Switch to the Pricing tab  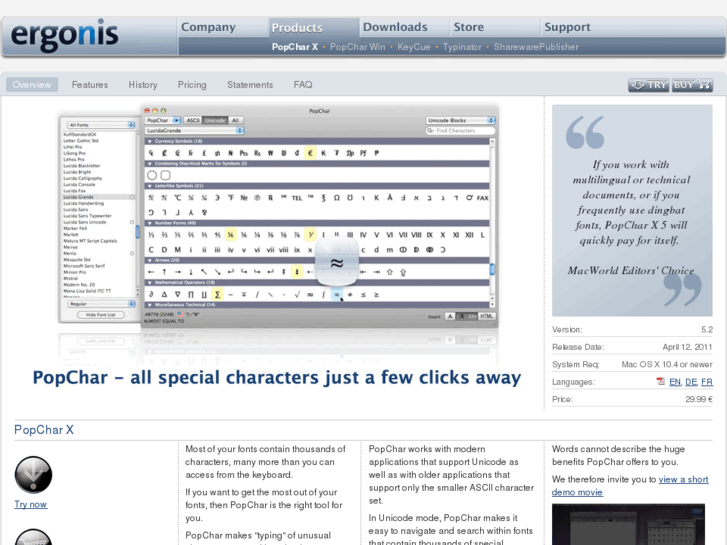[192, 84]
